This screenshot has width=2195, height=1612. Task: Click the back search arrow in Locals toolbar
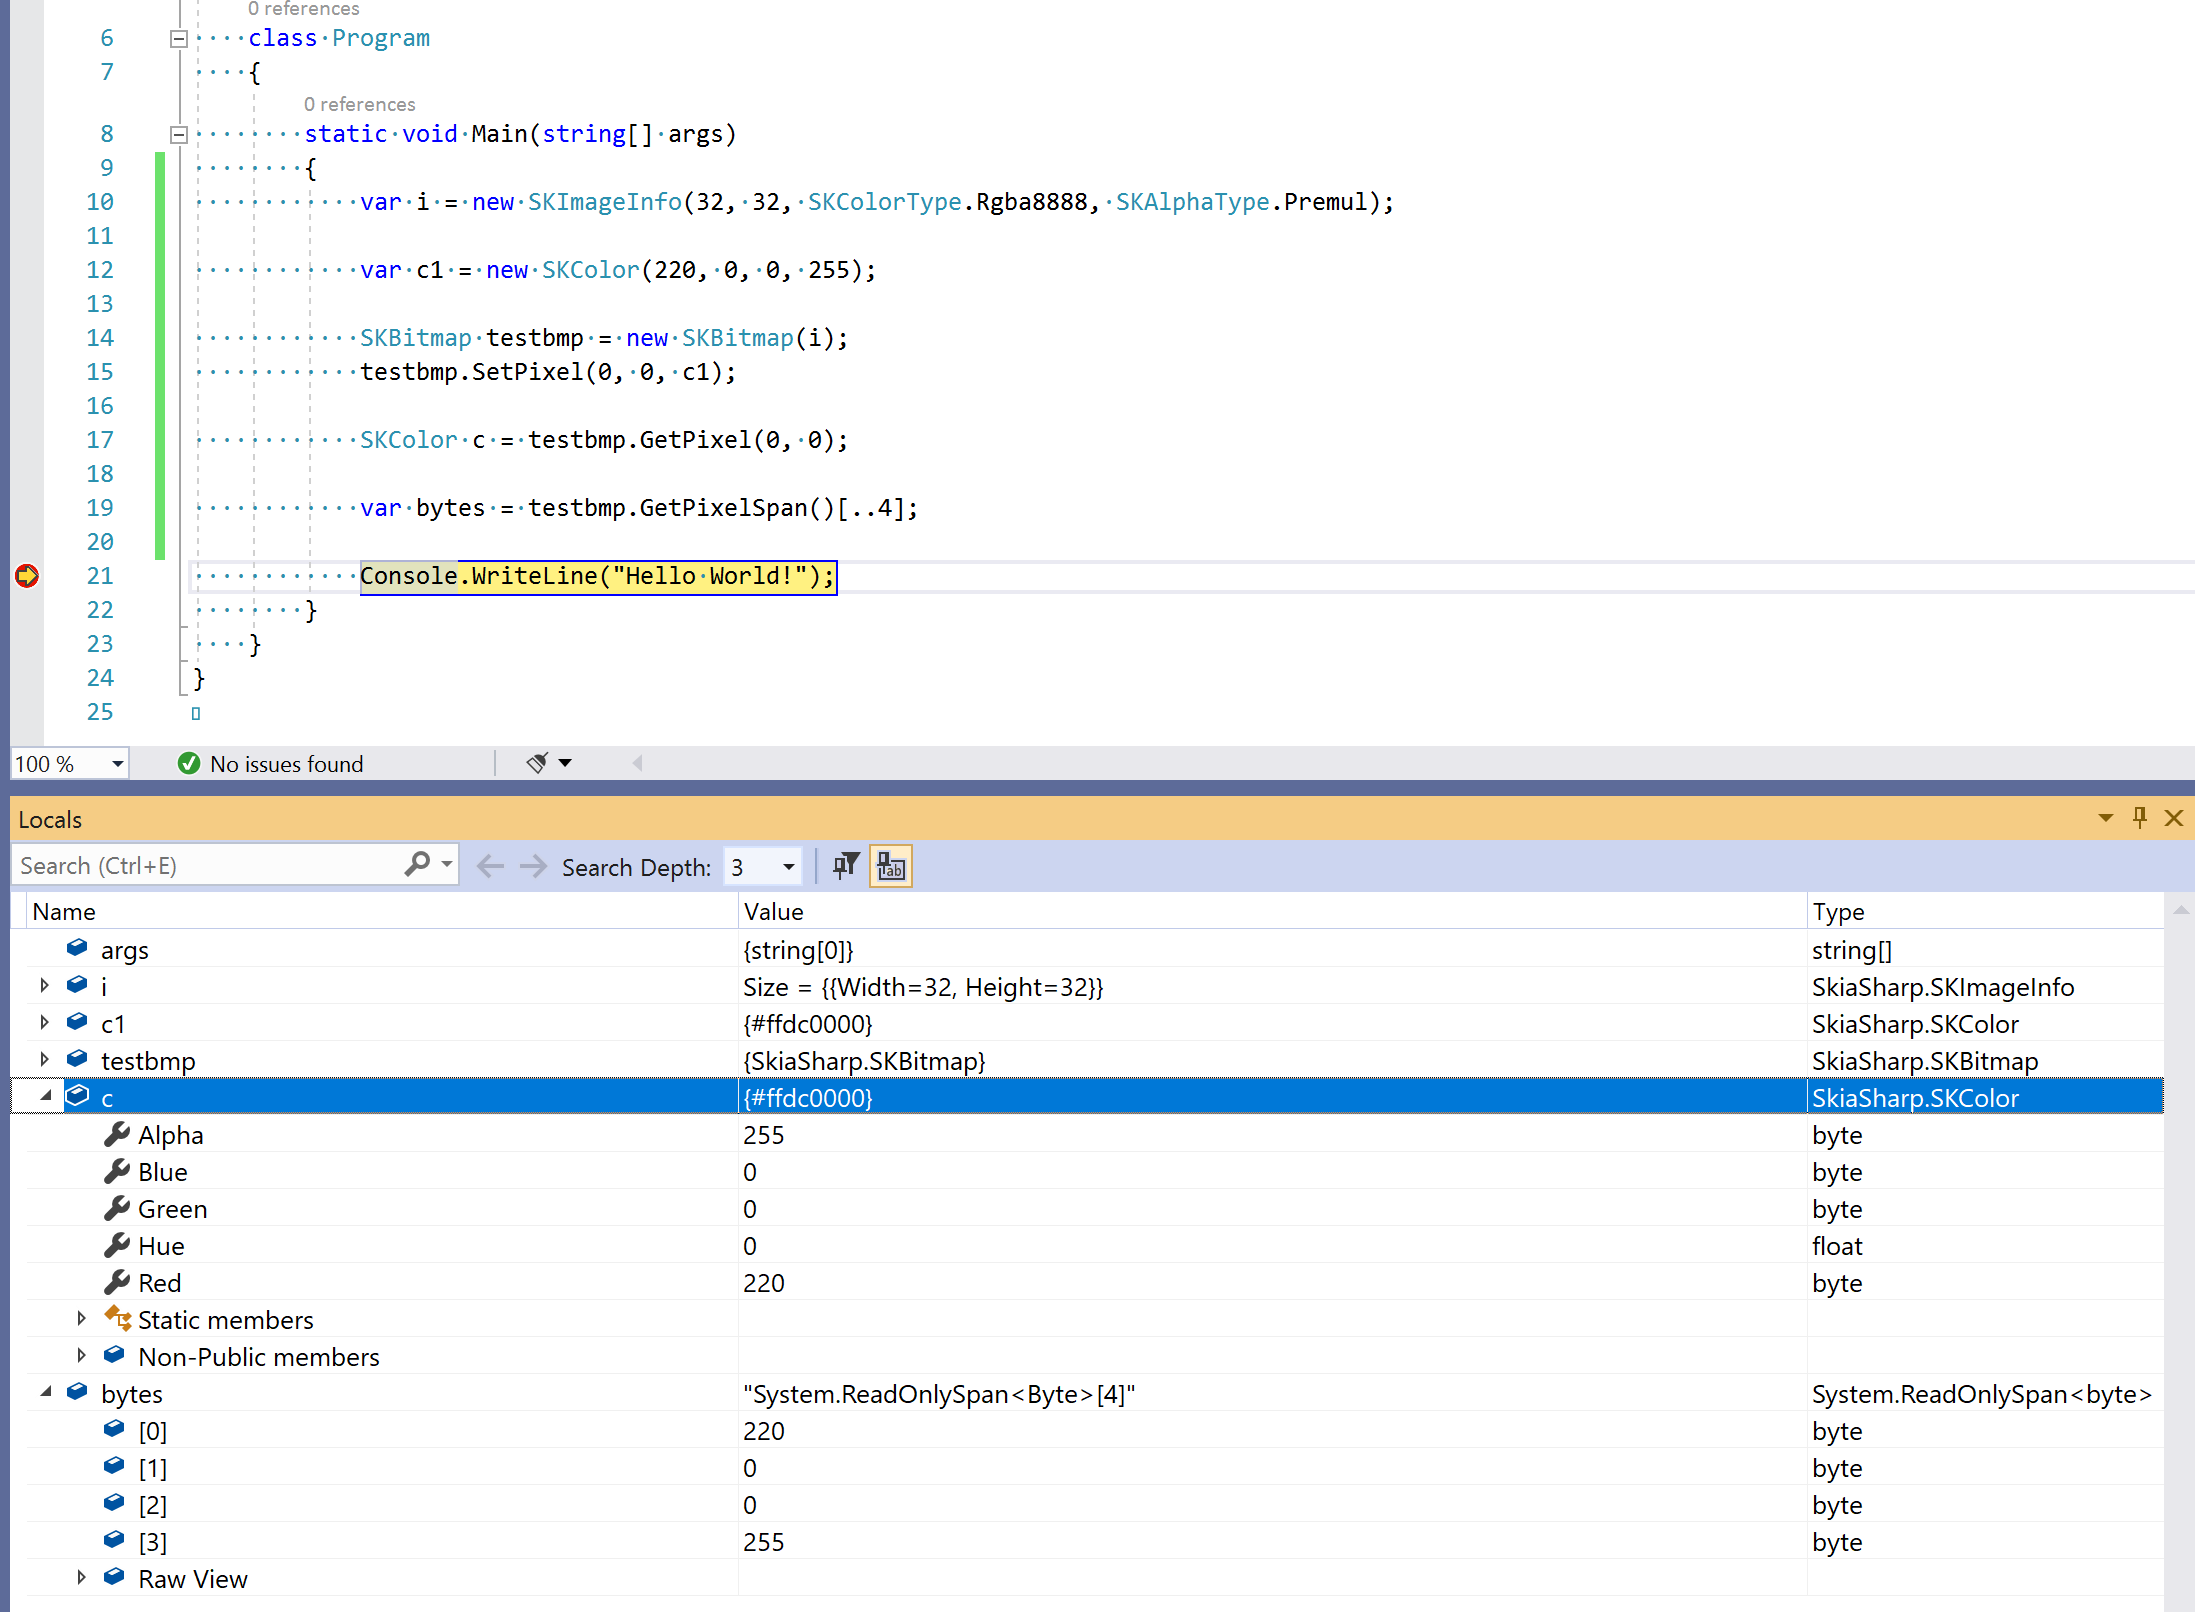pyautogui.click(x=489, y=866)
